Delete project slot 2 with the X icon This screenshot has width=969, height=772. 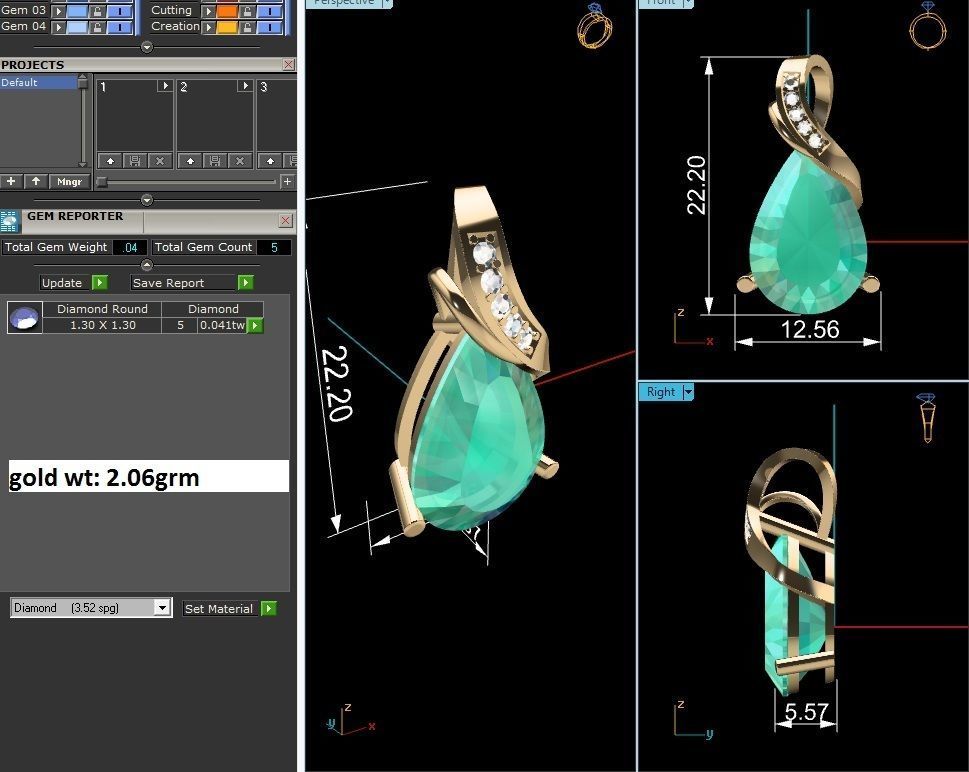pos(240,161)
